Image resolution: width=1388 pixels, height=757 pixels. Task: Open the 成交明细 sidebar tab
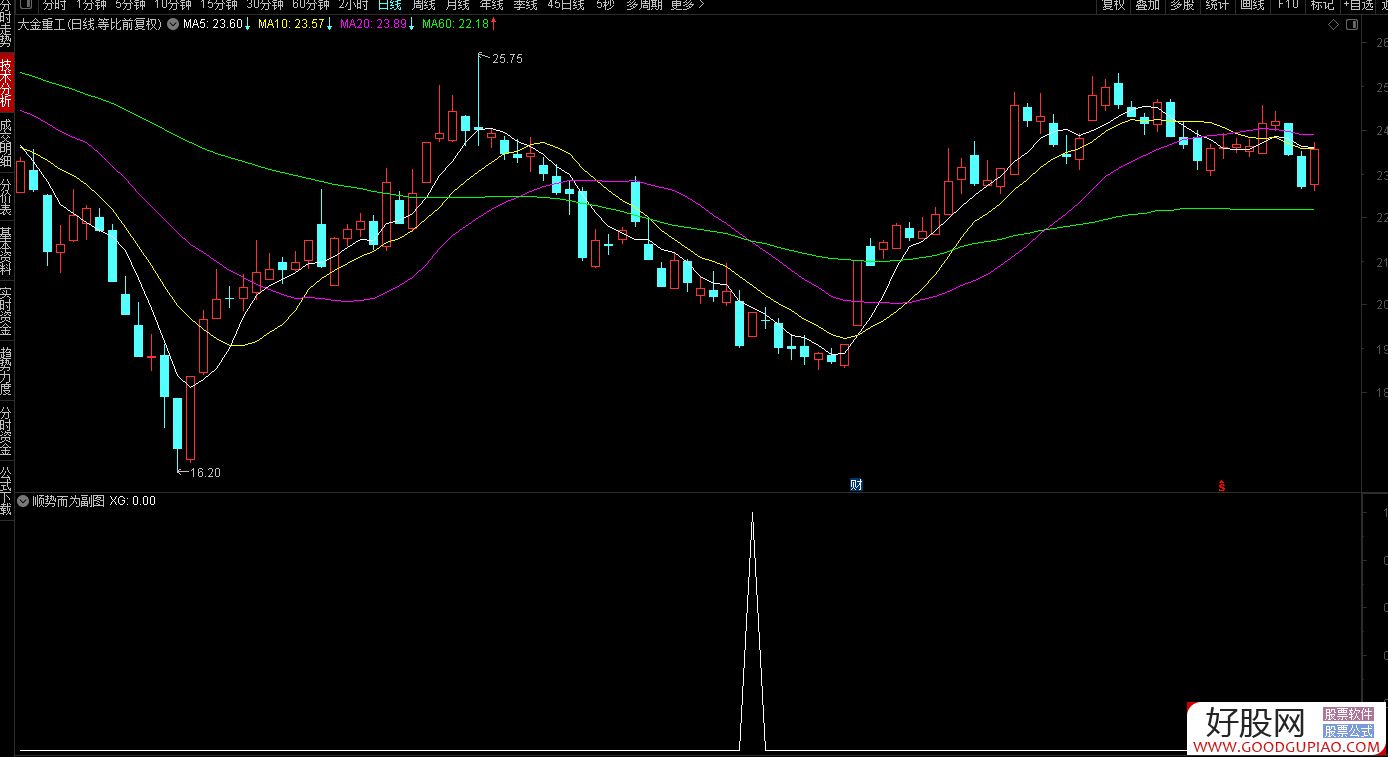pos(6,143)
